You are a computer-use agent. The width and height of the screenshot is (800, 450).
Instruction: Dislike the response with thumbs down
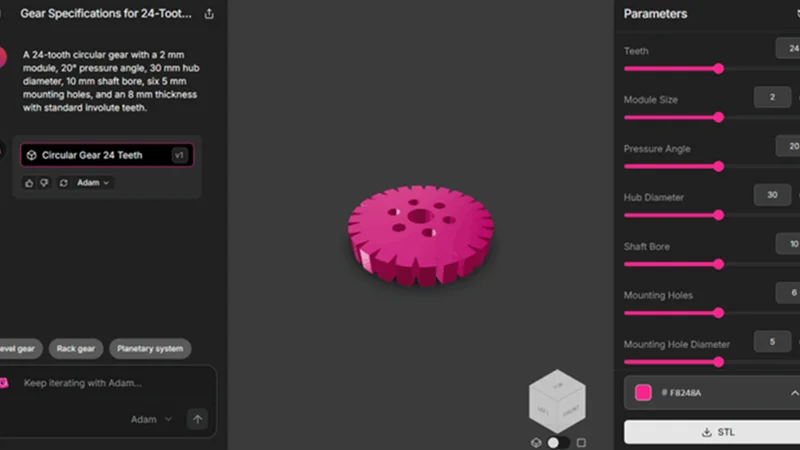click(44, 183)
